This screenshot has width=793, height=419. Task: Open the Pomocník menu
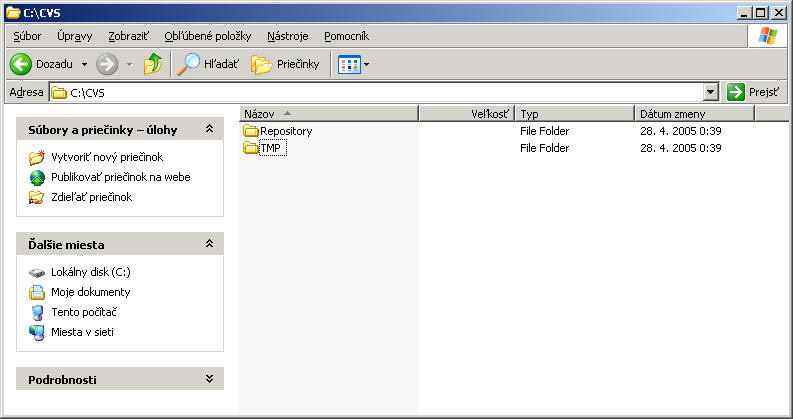click(x=346, y=36)
